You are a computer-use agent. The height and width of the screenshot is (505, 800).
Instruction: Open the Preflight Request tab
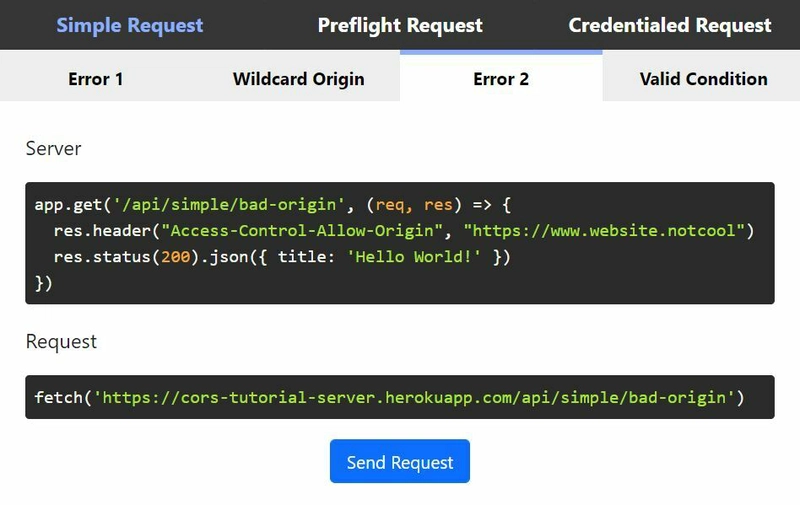[400, 25]
